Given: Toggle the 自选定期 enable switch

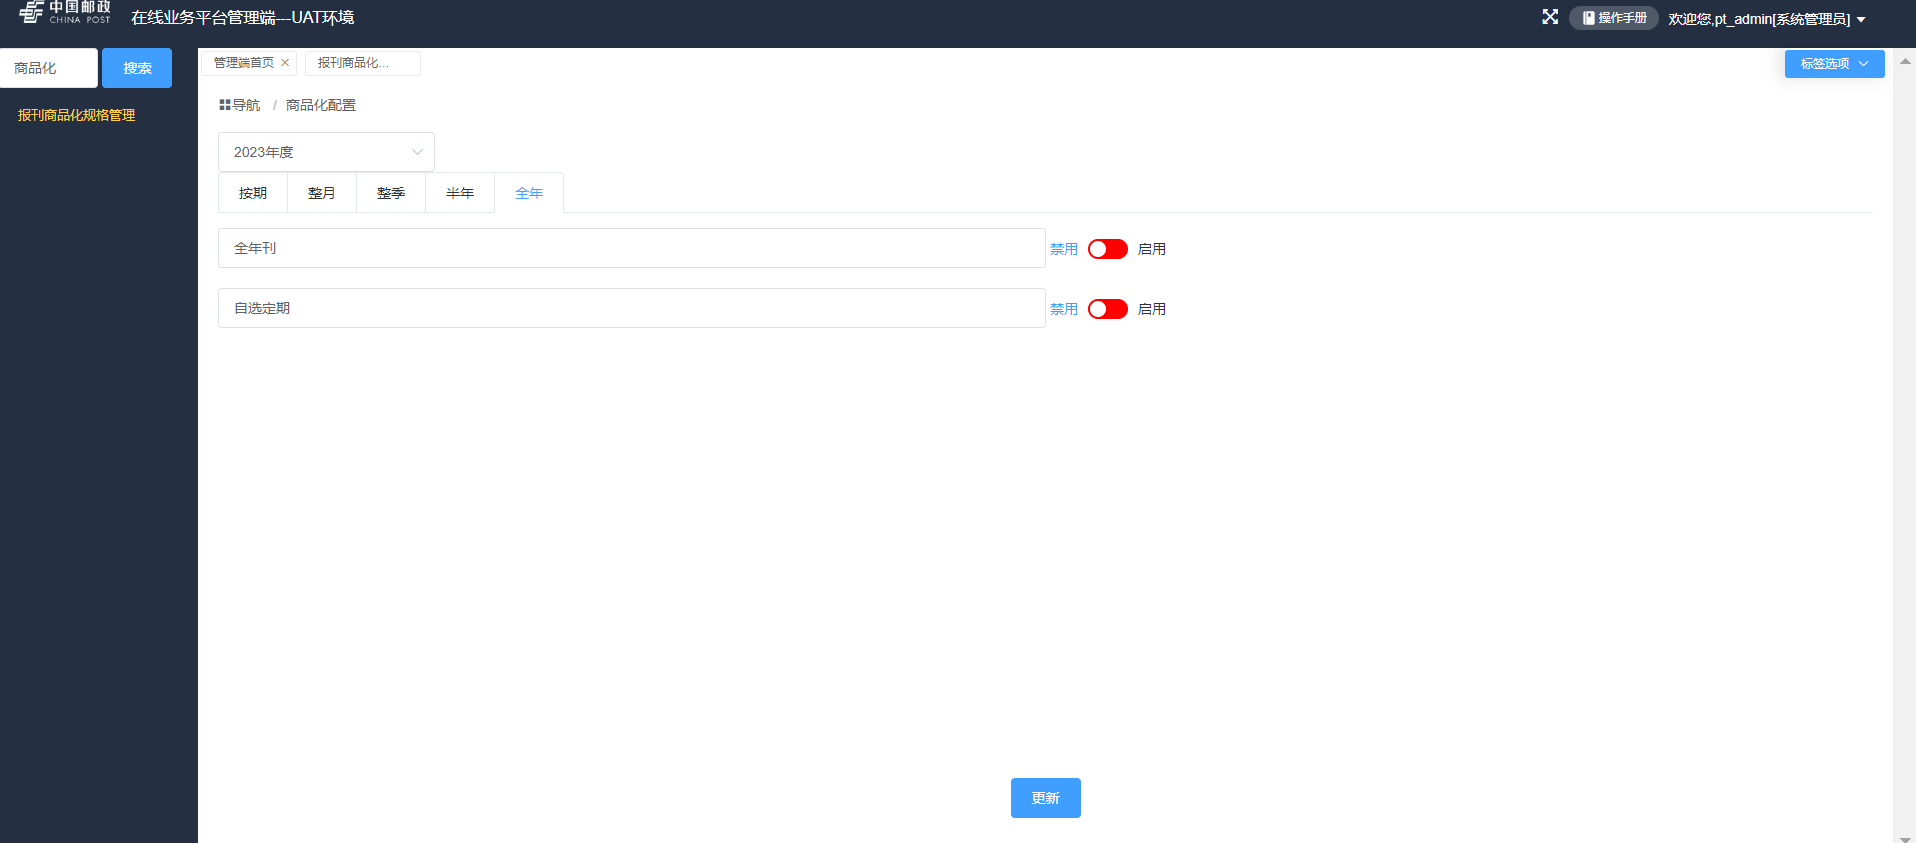Looking at the screenshot, I should 1108,309.
